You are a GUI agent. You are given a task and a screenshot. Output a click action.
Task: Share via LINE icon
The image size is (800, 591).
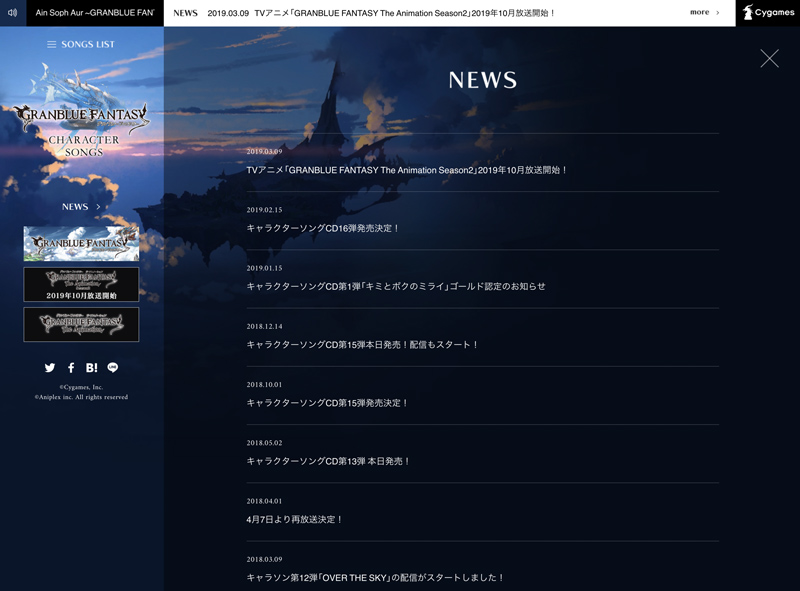[113, 368]
